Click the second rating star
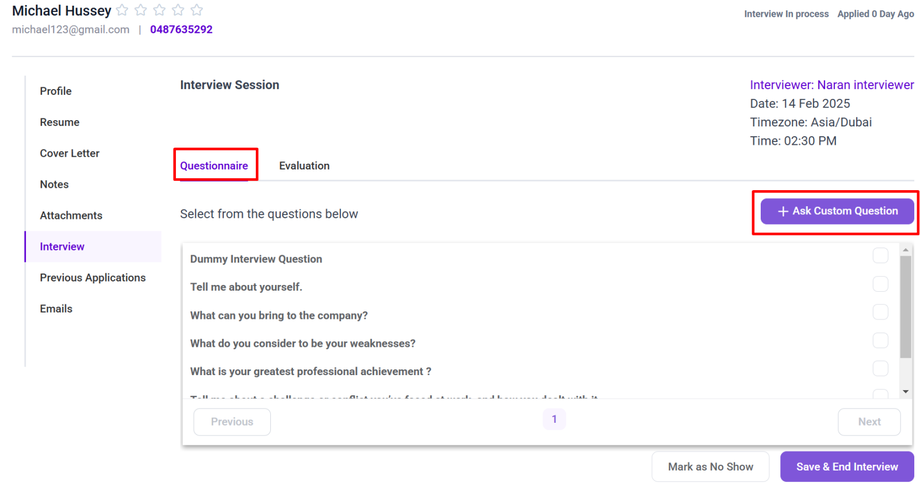This screenshot has height=486, width=920. click(141, 10)
